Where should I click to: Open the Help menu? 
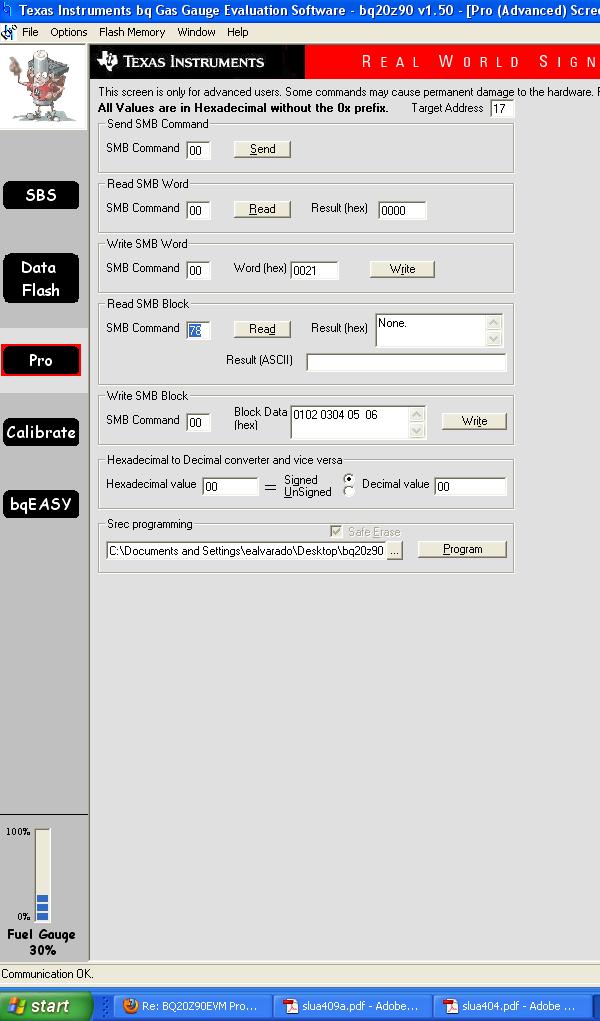(238, 32)
